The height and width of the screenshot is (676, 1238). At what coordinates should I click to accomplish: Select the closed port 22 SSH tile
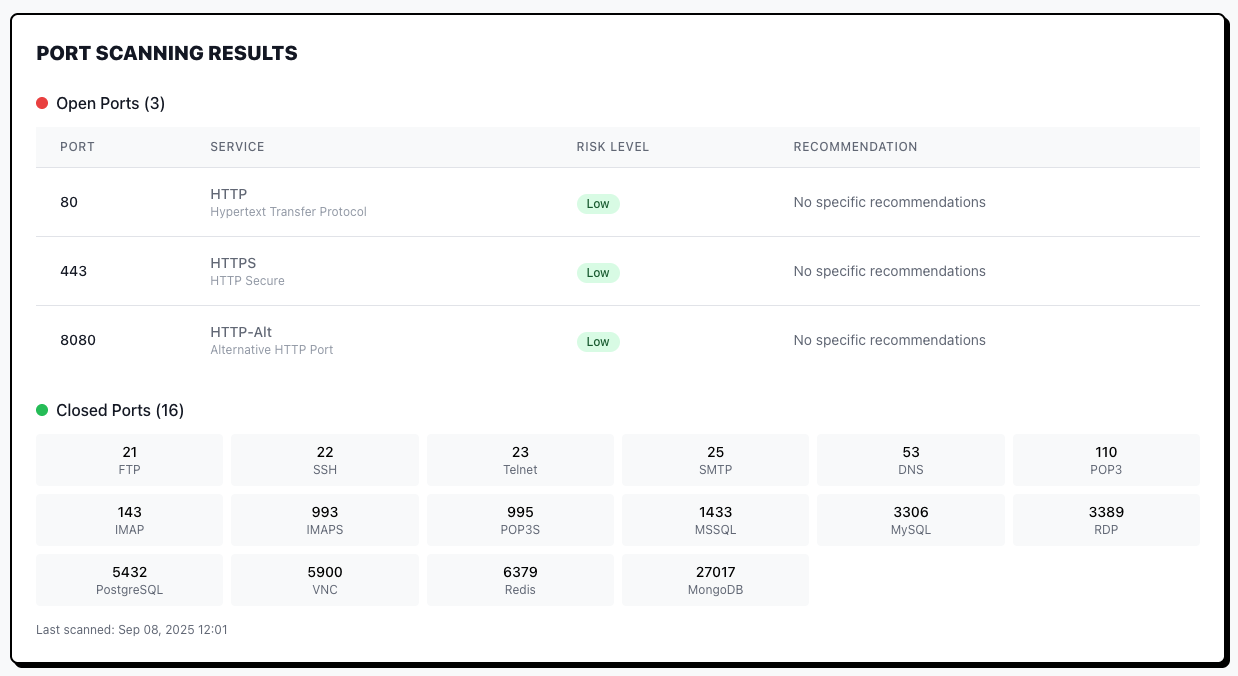[325, 460]
